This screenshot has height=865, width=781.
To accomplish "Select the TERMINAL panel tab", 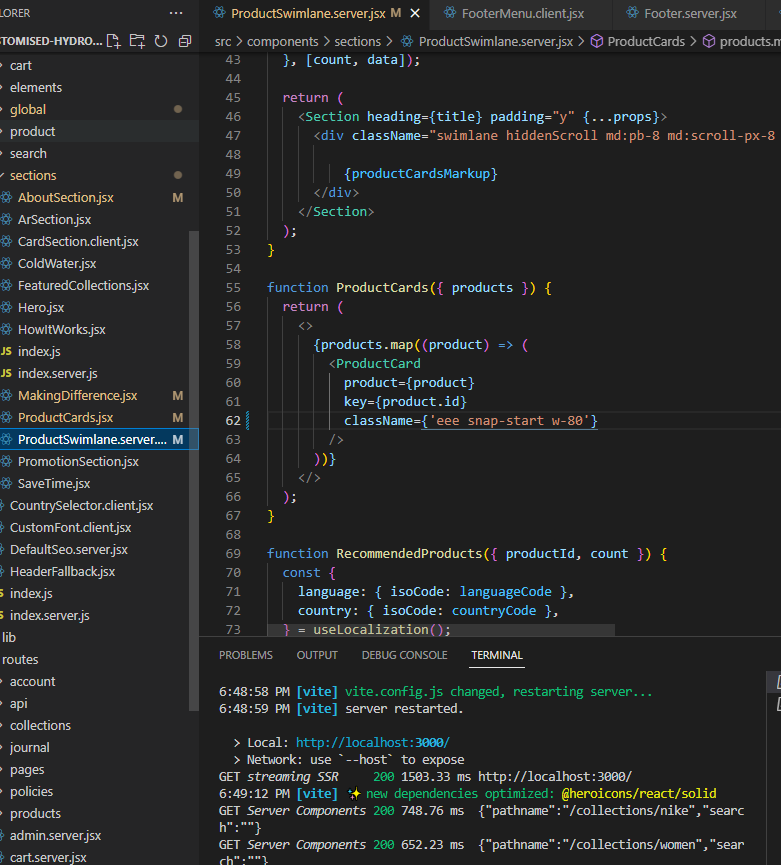I will [x=496, y=655].
